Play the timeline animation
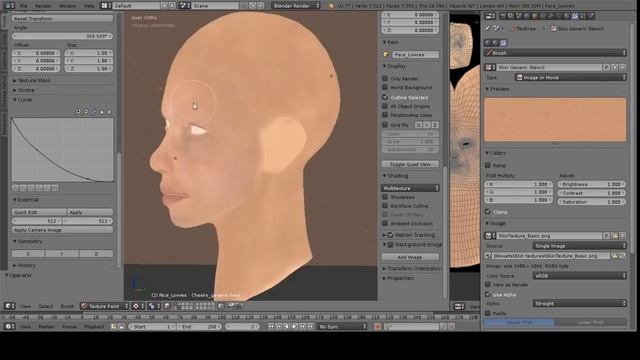 pos(294,326)
